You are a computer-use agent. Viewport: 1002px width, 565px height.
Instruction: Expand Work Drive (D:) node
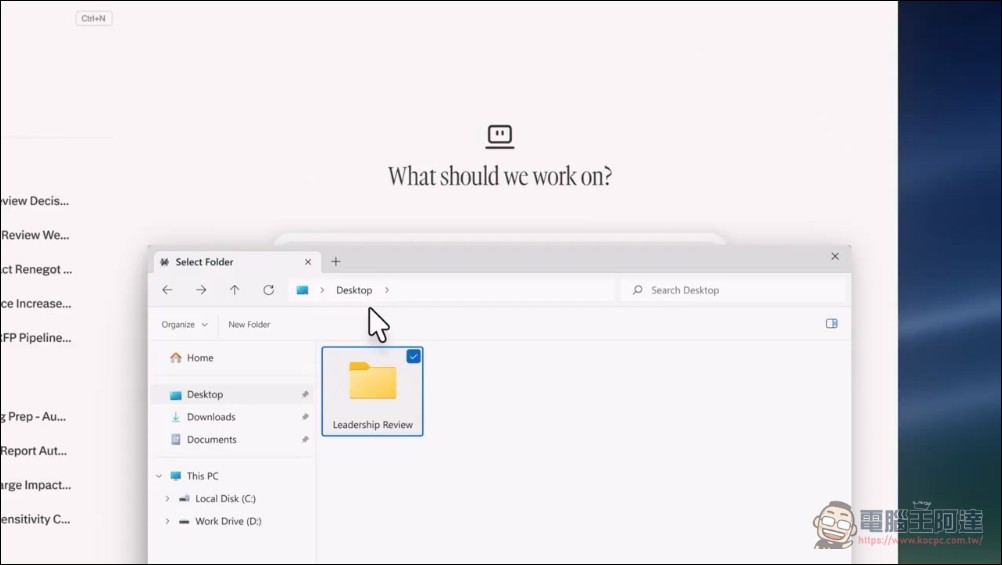click(x=167, y=522)
